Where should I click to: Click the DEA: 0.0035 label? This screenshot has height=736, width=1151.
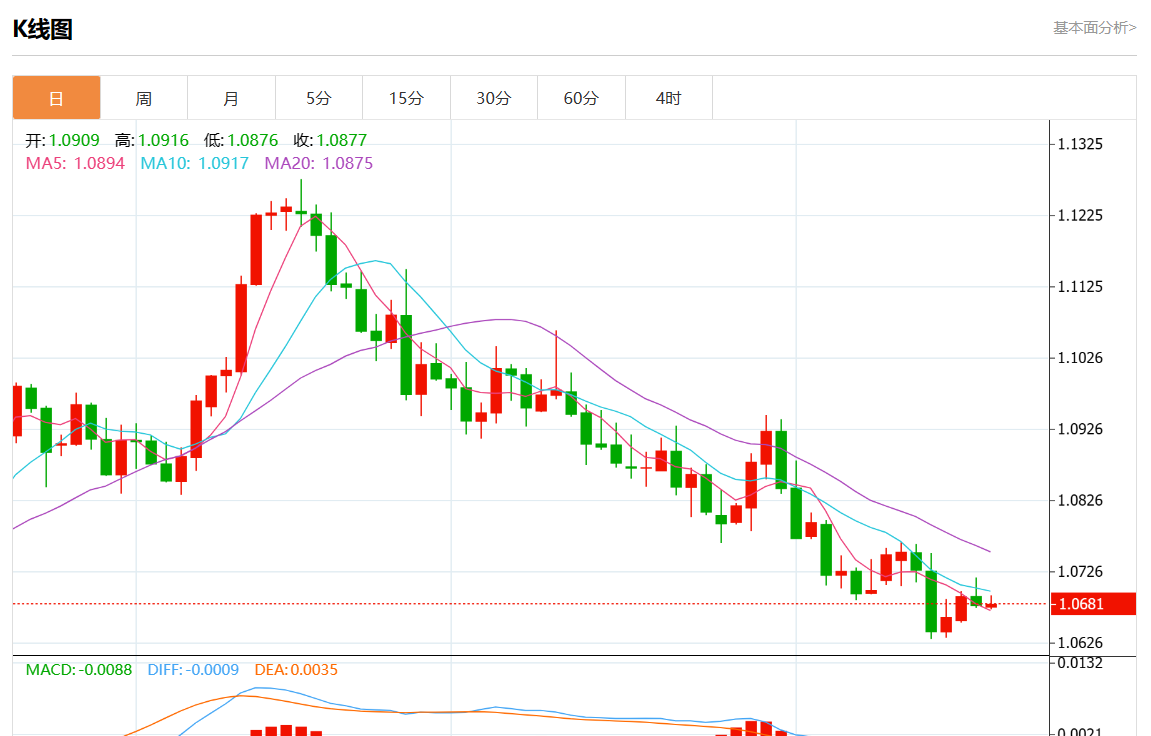tap(296, 669)
